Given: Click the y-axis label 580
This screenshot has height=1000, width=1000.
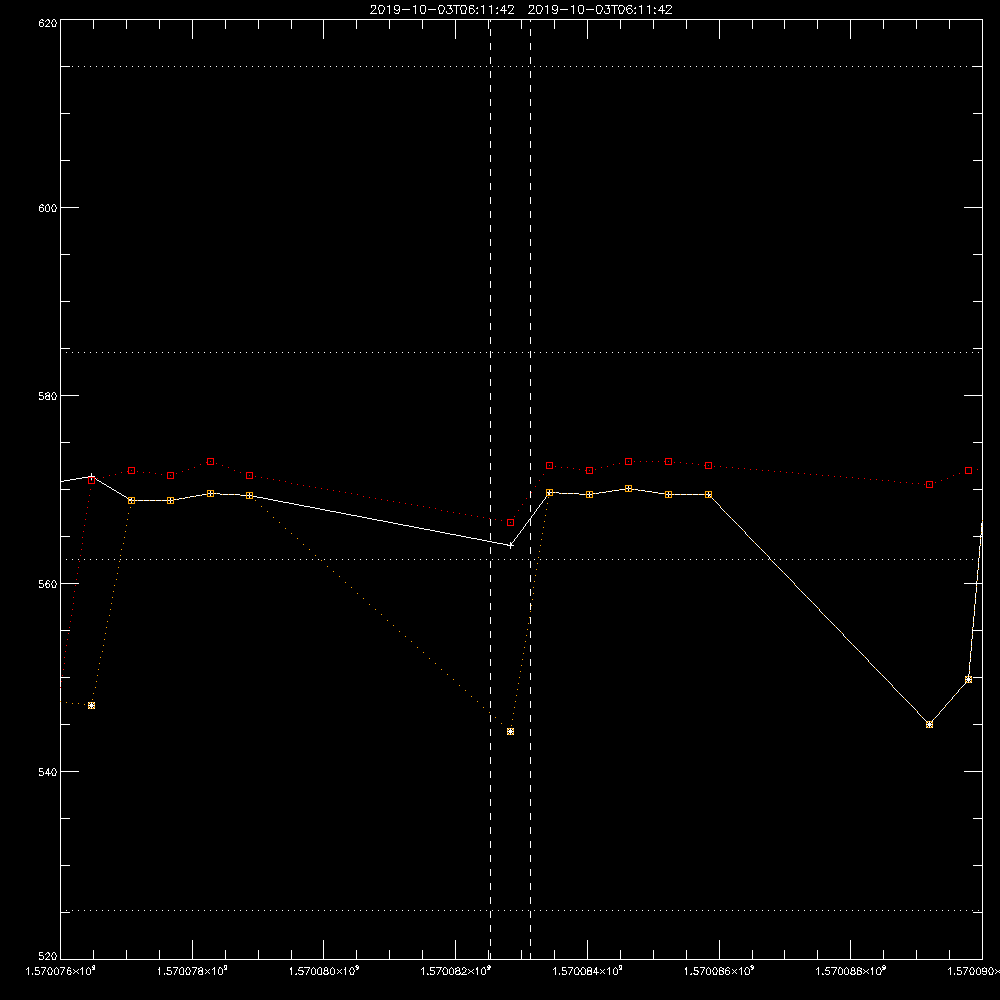Looking at the screenshot, I should 48,395.
